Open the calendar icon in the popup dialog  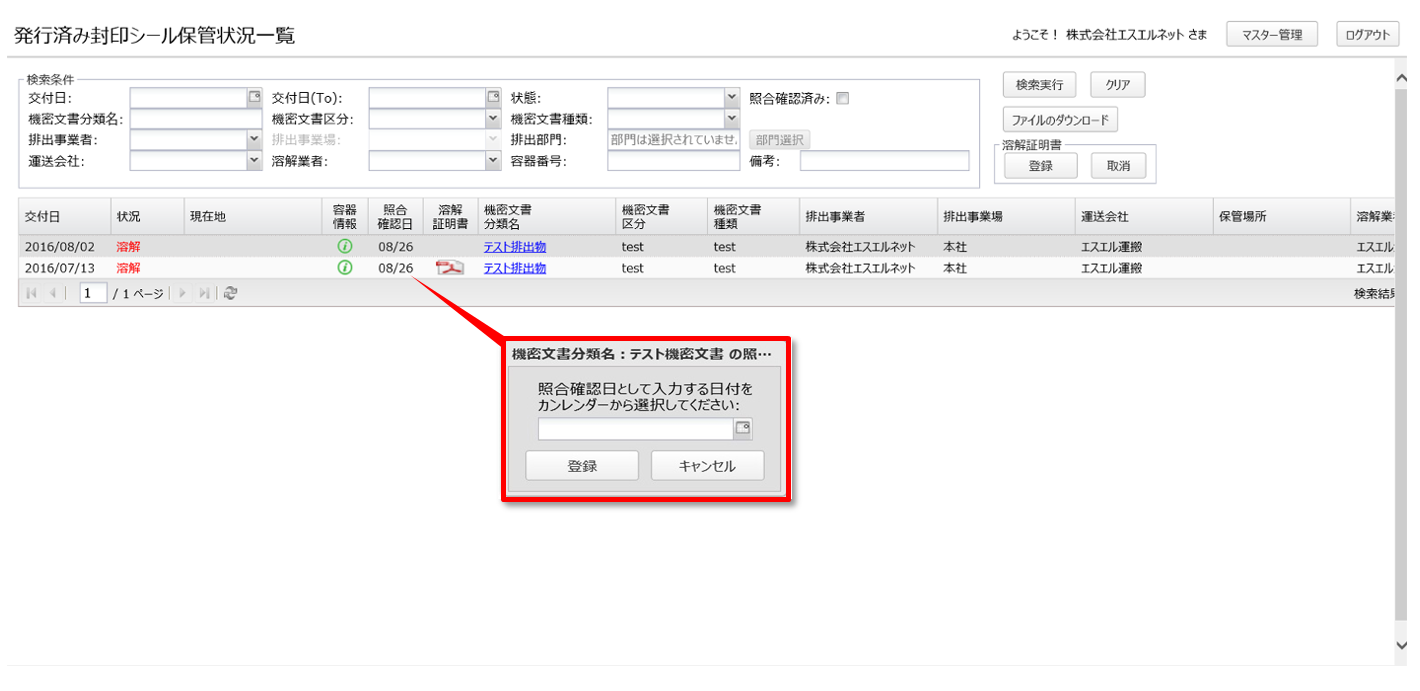pos(743,429)
